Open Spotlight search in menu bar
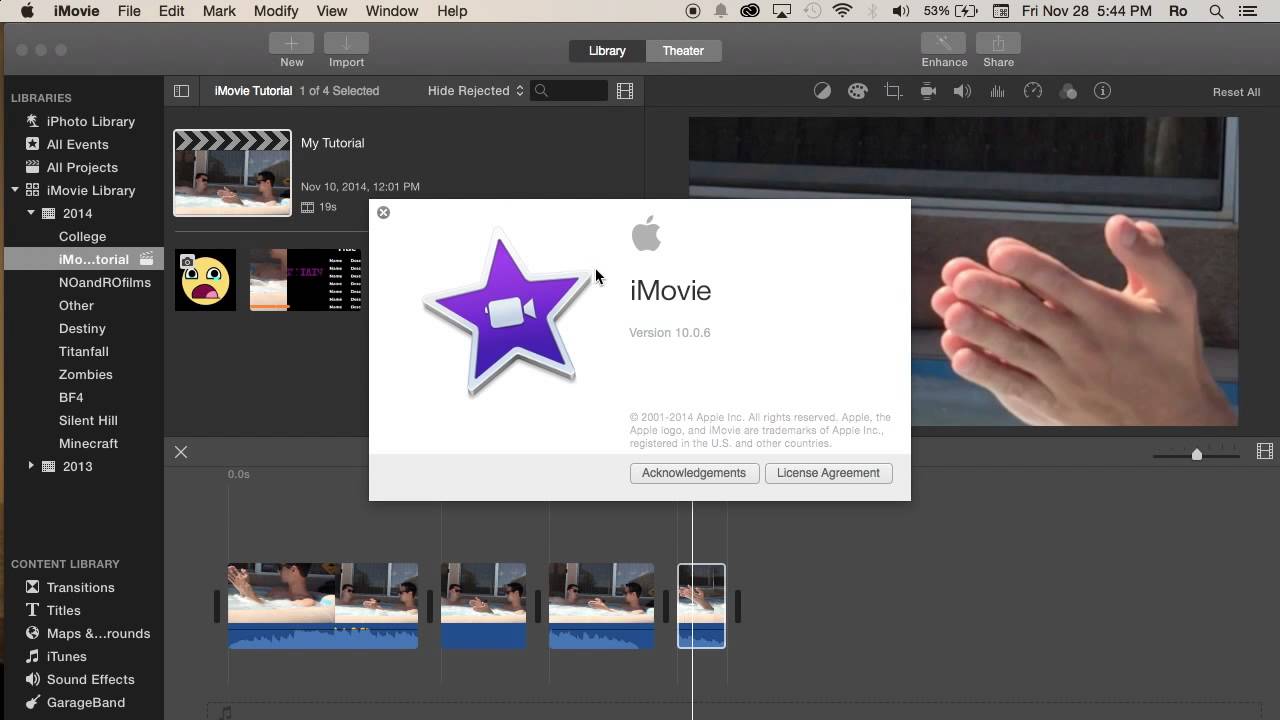 [x=1216, y=11]
